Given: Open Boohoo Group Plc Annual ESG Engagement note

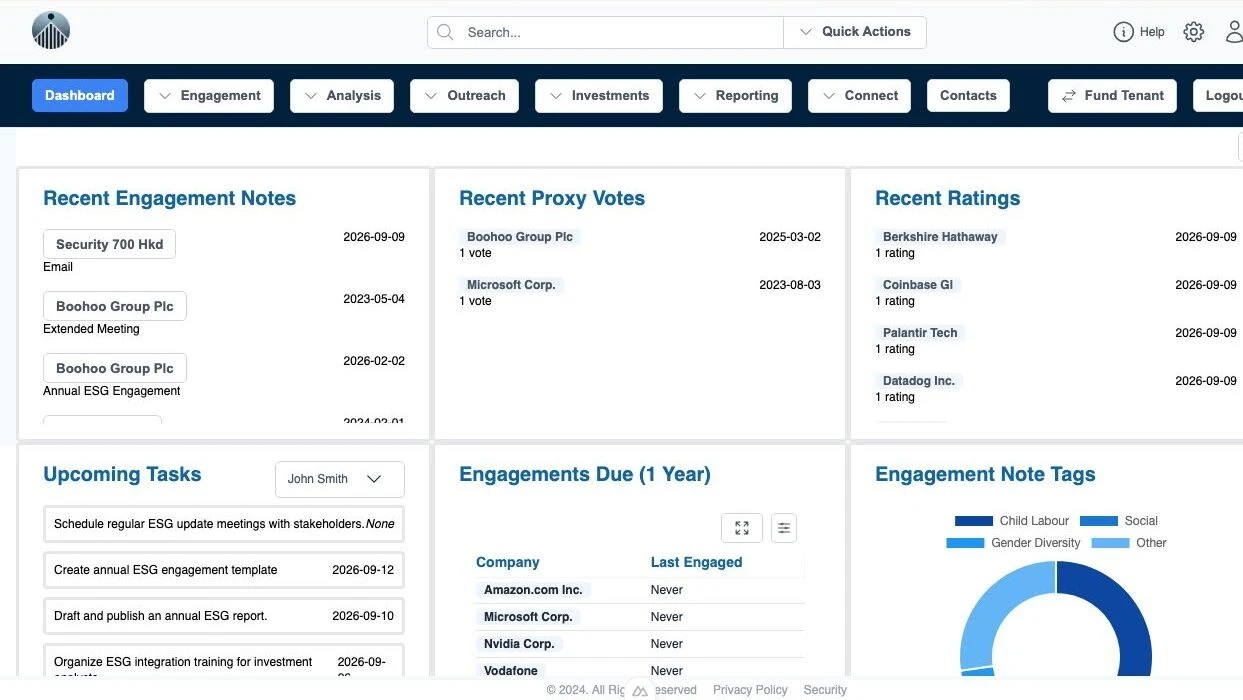Looking at the screenshot, I should (x=115, y=369).
